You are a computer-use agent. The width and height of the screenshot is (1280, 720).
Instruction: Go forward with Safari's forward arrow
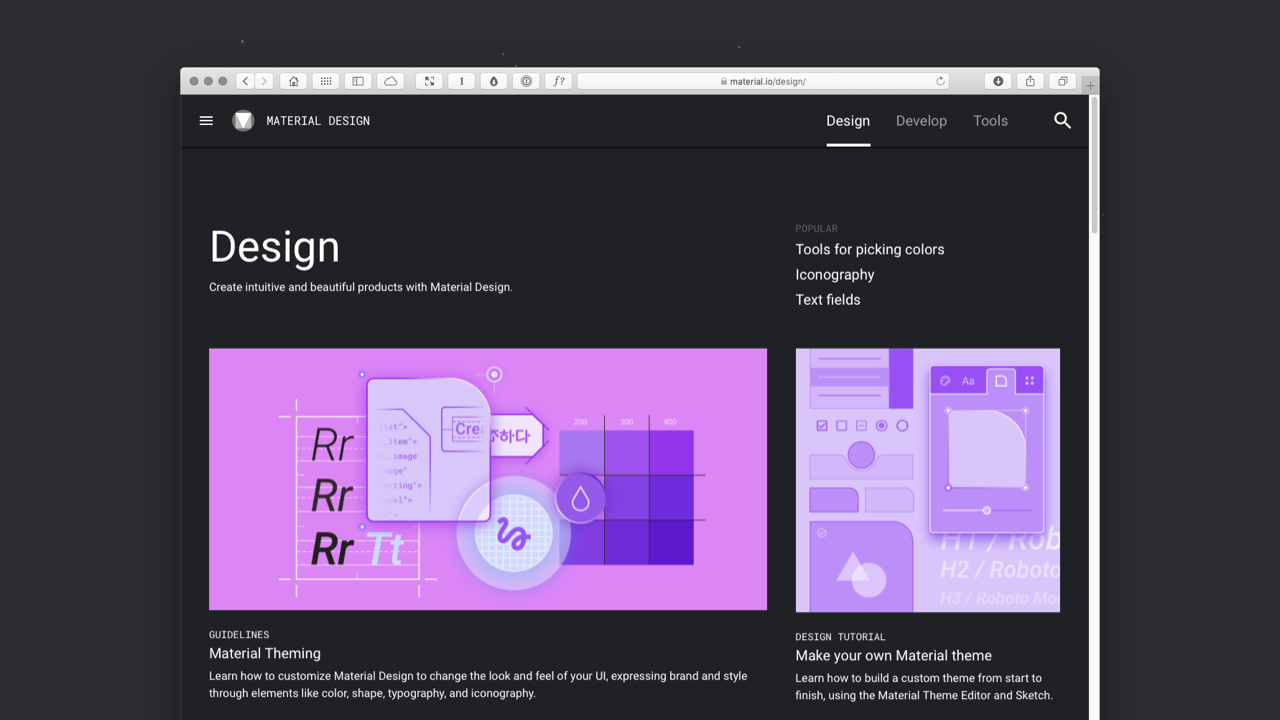click(264, 81)
